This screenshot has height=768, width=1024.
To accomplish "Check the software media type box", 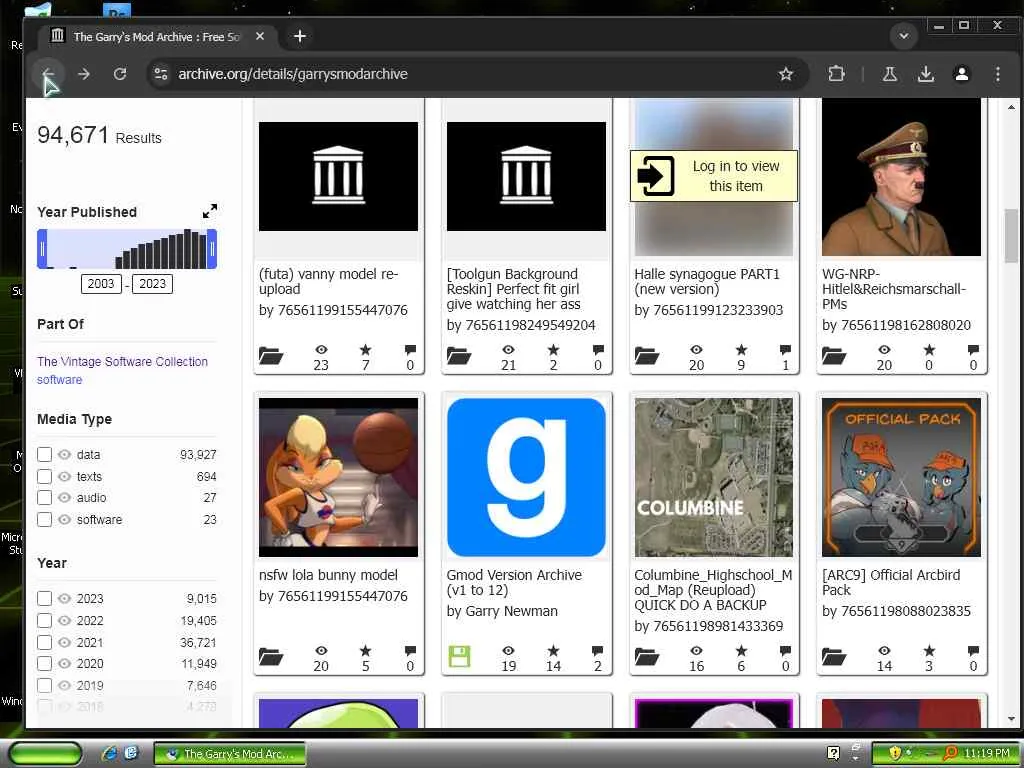I will coord(44,519).
